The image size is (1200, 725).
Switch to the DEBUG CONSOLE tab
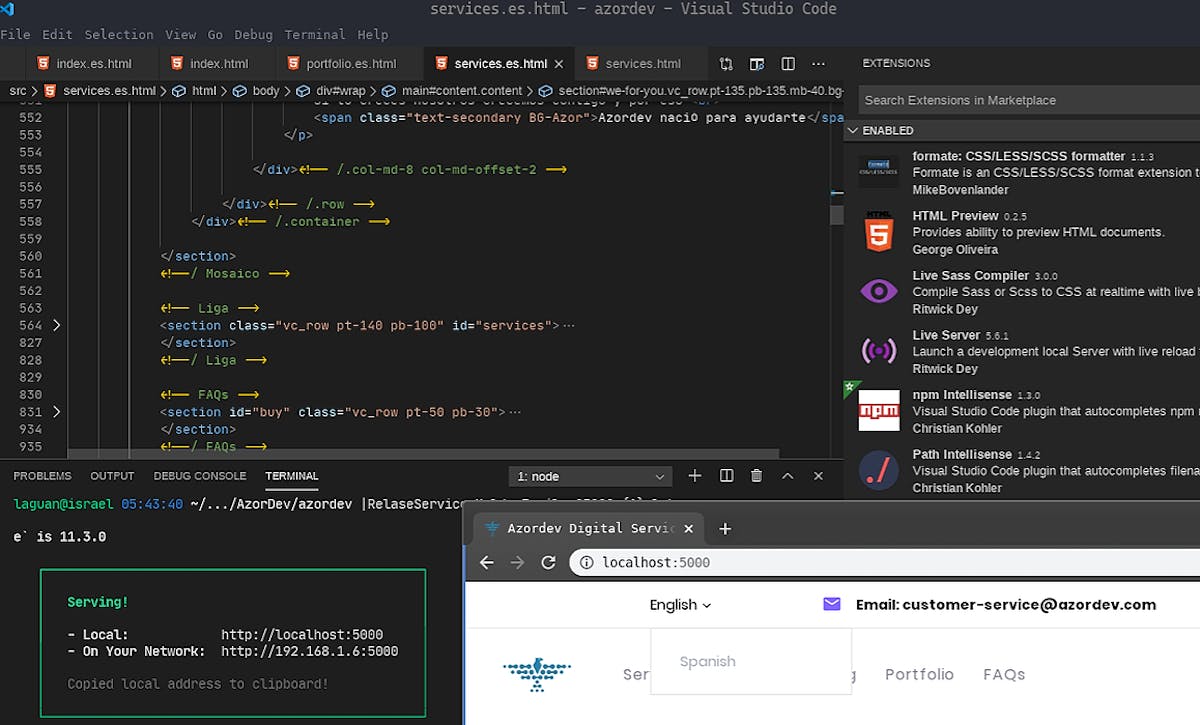(x=199, y=475)
